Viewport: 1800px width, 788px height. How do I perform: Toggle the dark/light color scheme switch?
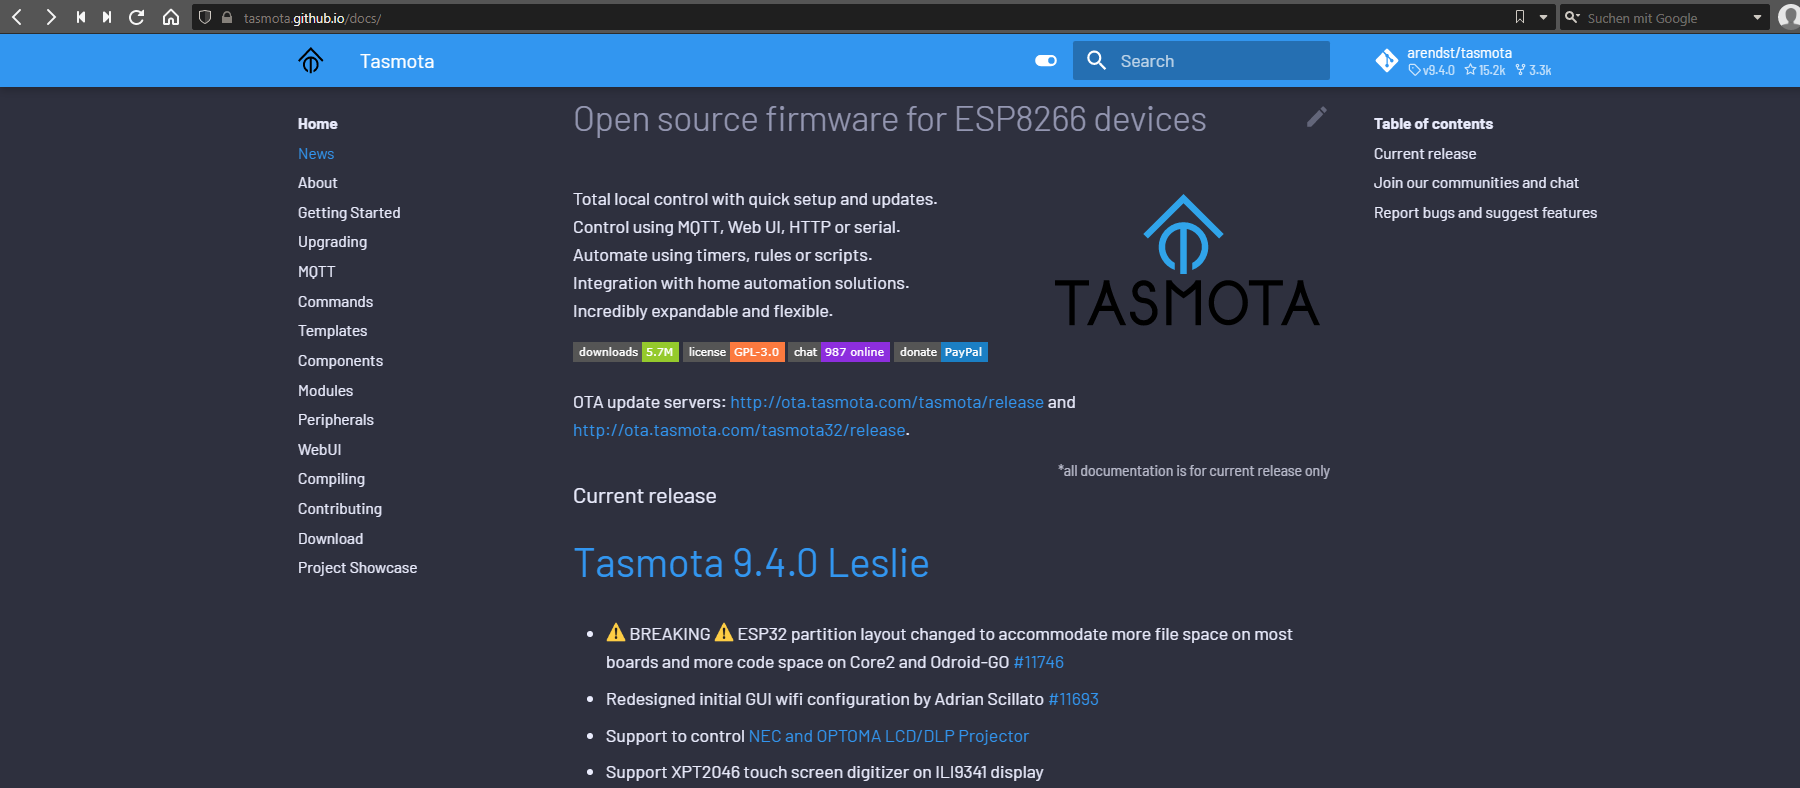coord(1046,61)
